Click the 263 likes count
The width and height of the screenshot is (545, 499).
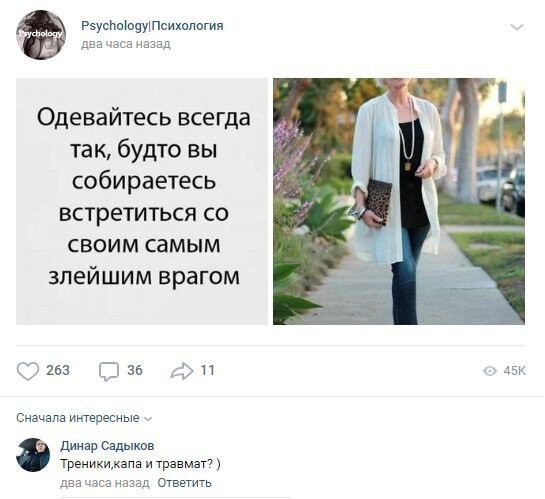pyautogui.click(x=58, y=370)
